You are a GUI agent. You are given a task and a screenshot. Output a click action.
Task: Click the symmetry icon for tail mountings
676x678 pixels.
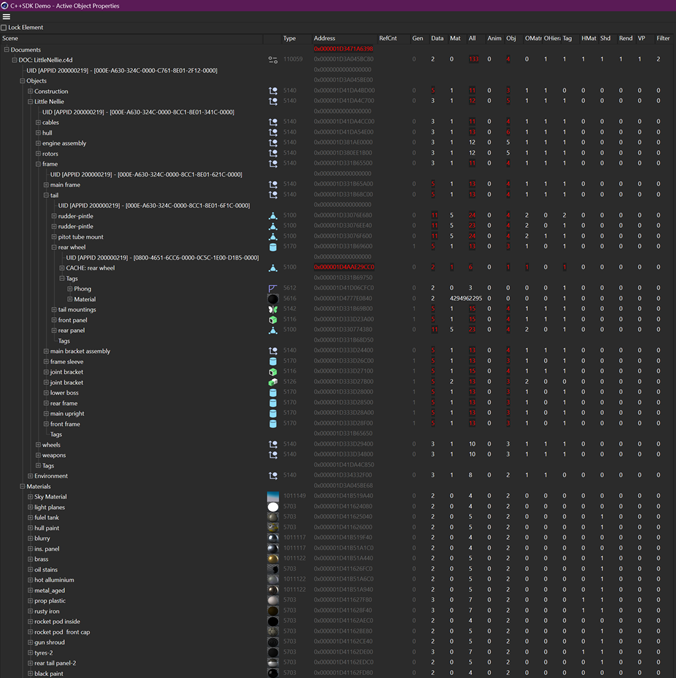[x=273, y=309]
